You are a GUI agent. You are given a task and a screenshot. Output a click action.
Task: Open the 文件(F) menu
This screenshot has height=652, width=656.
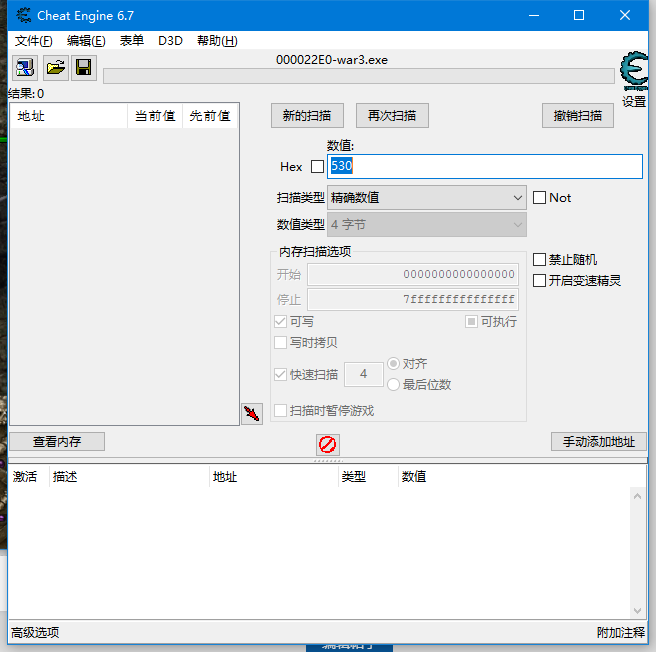tap(34, 41)
